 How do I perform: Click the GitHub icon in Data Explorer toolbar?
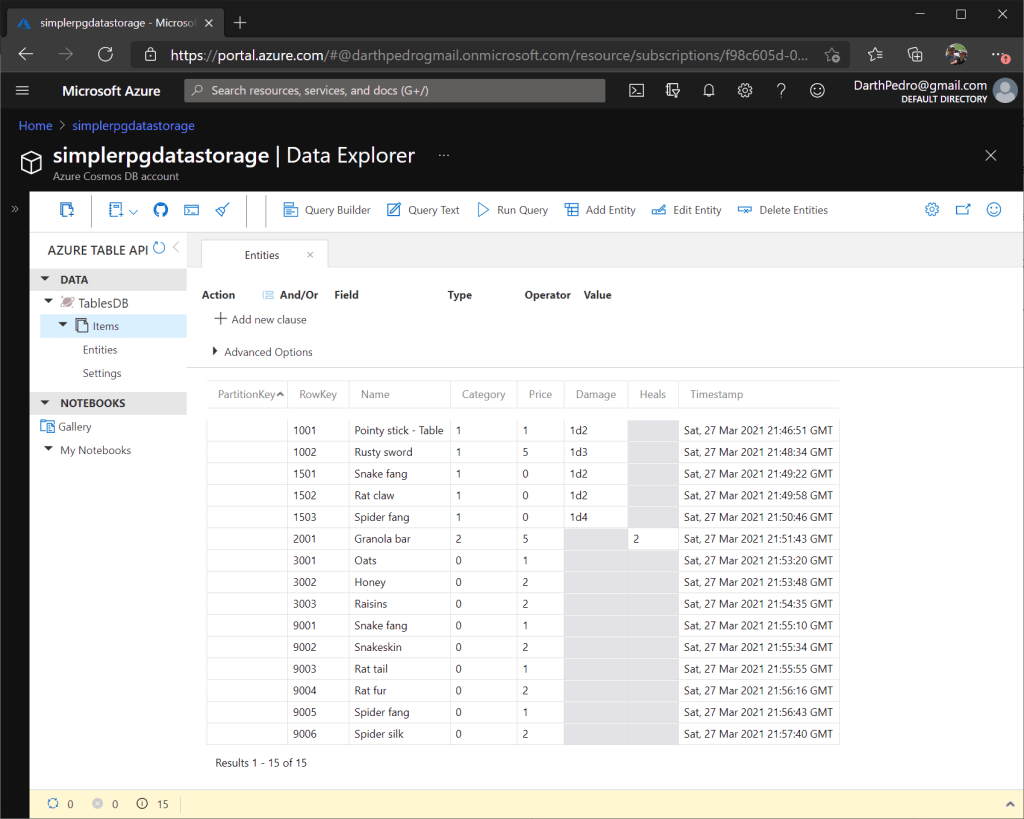coord(161,210)
